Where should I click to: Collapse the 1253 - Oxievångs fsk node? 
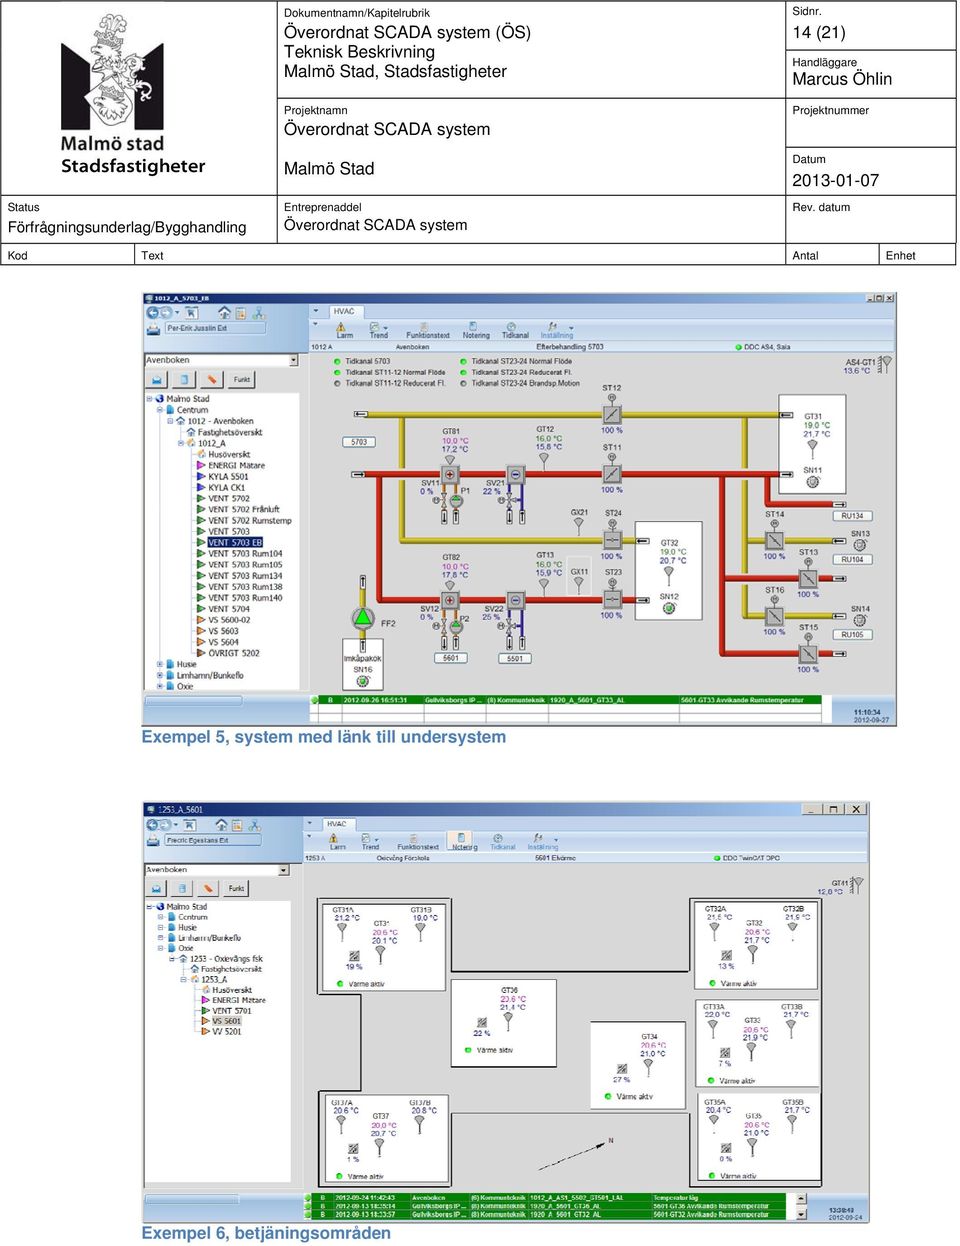pos(172,958)
